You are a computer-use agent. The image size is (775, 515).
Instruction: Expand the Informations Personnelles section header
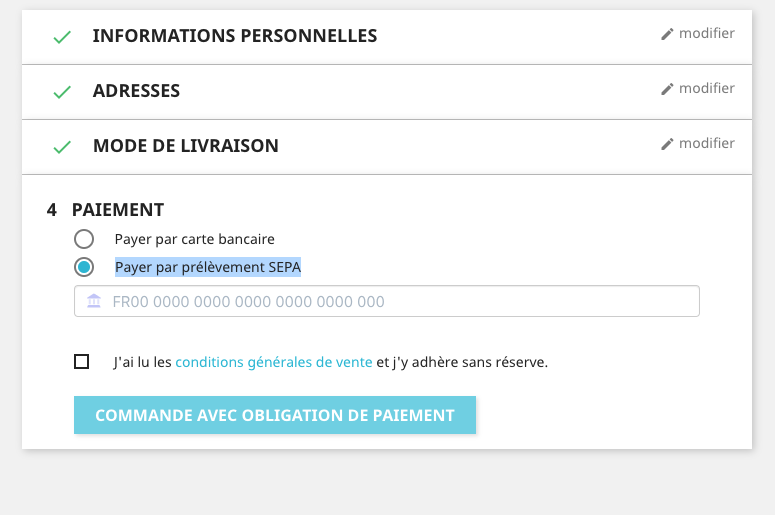point(235,36)
